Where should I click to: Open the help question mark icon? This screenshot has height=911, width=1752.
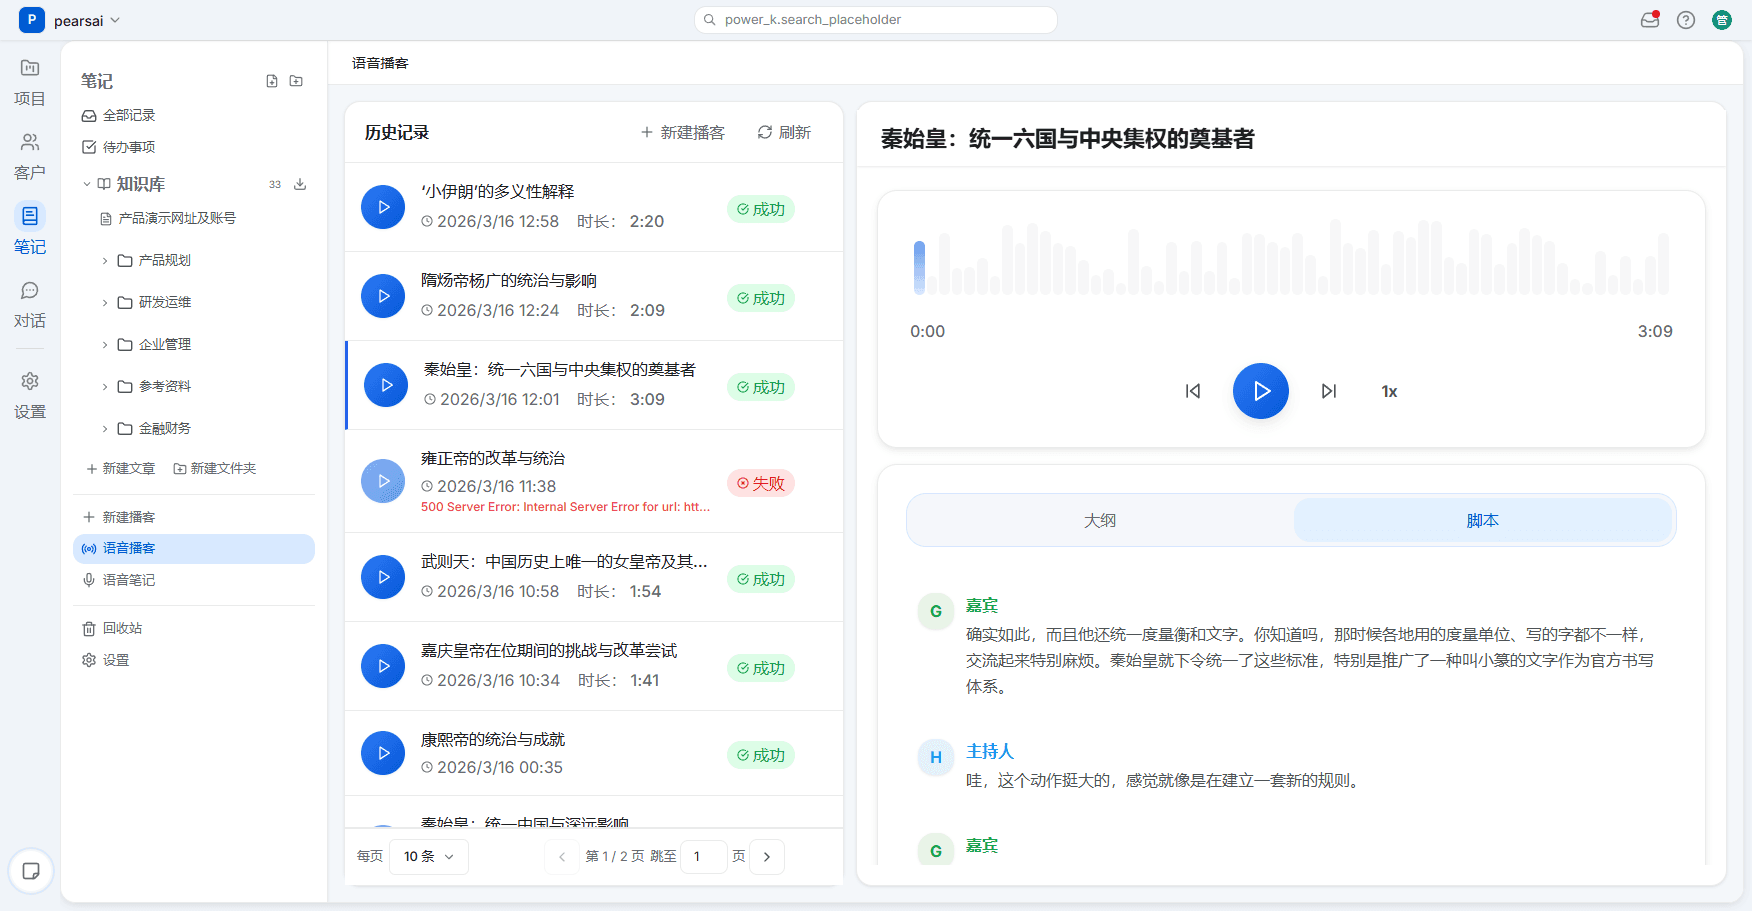click(1685, 20)
